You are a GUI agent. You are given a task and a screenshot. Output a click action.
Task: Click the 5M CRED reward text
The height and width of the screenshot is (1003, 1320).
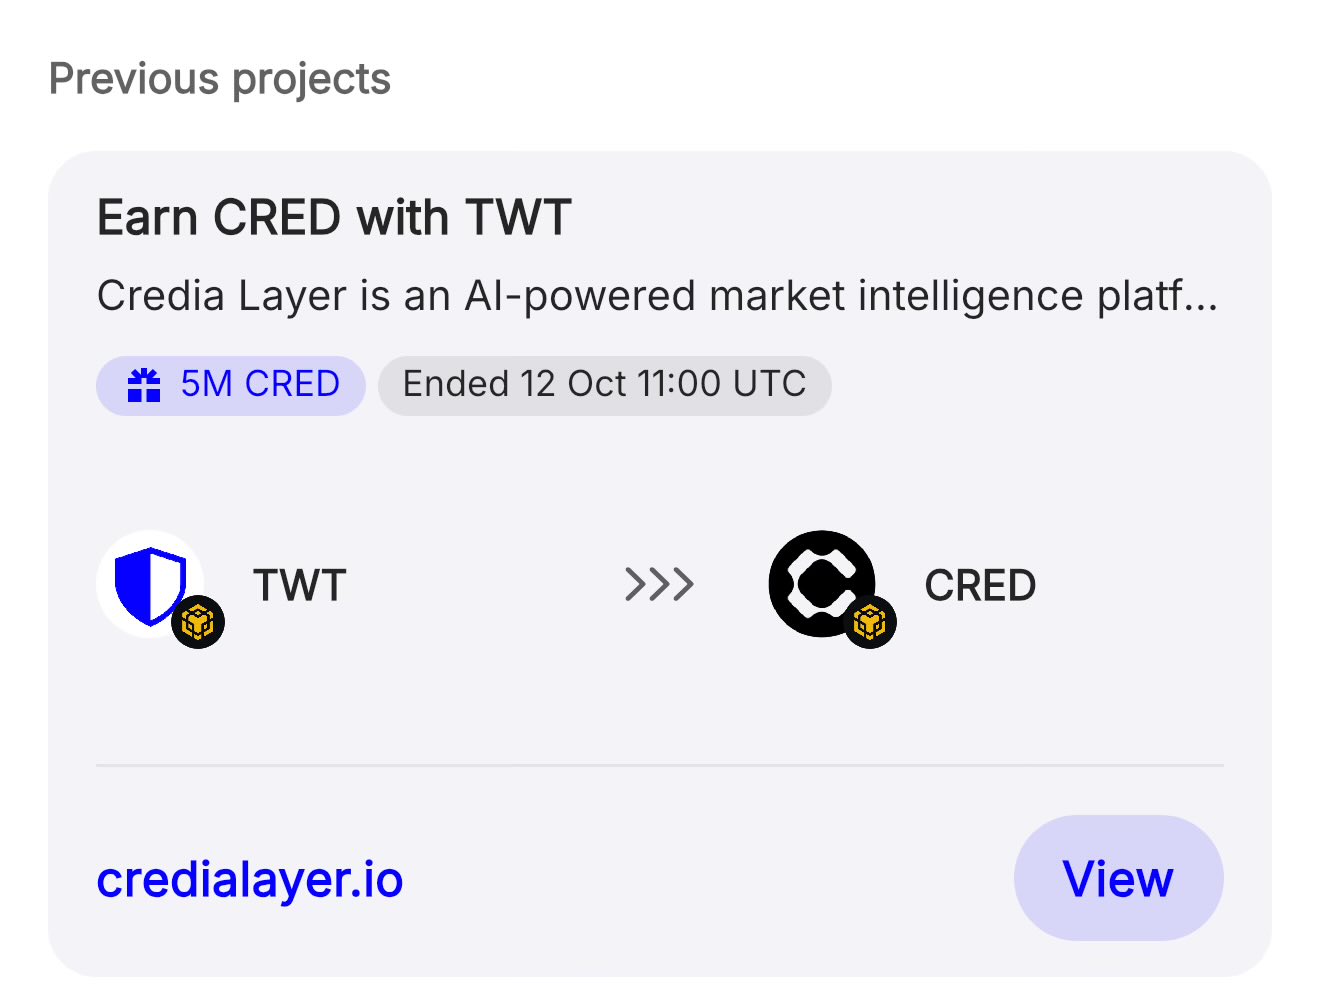[260, 385]
